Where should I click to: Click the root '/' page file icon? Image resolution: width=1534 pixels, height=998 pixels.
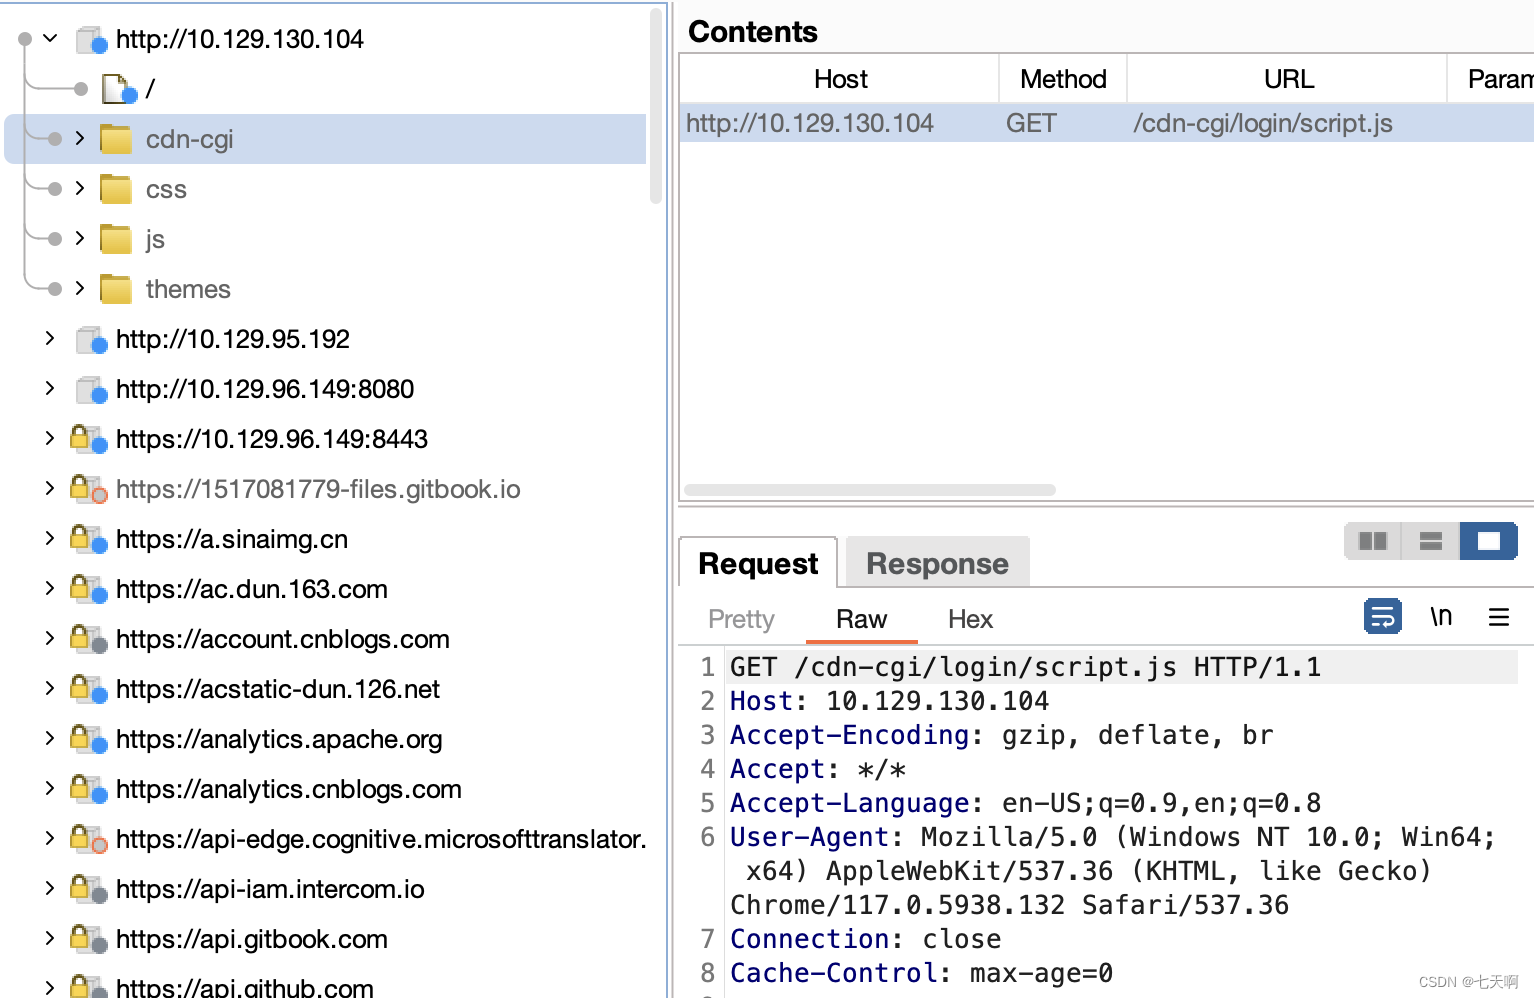(x=119, y=89)
